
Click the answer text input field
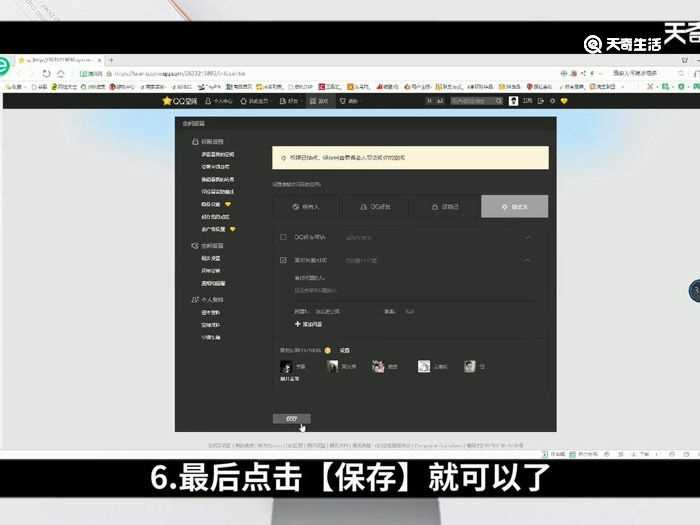coord(409,311)
